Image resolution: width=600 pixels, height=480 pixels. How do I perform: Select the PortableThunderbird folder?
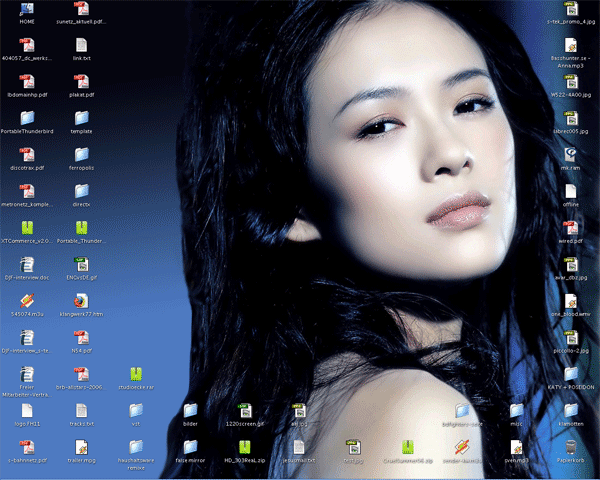click(x=27, y=119)
